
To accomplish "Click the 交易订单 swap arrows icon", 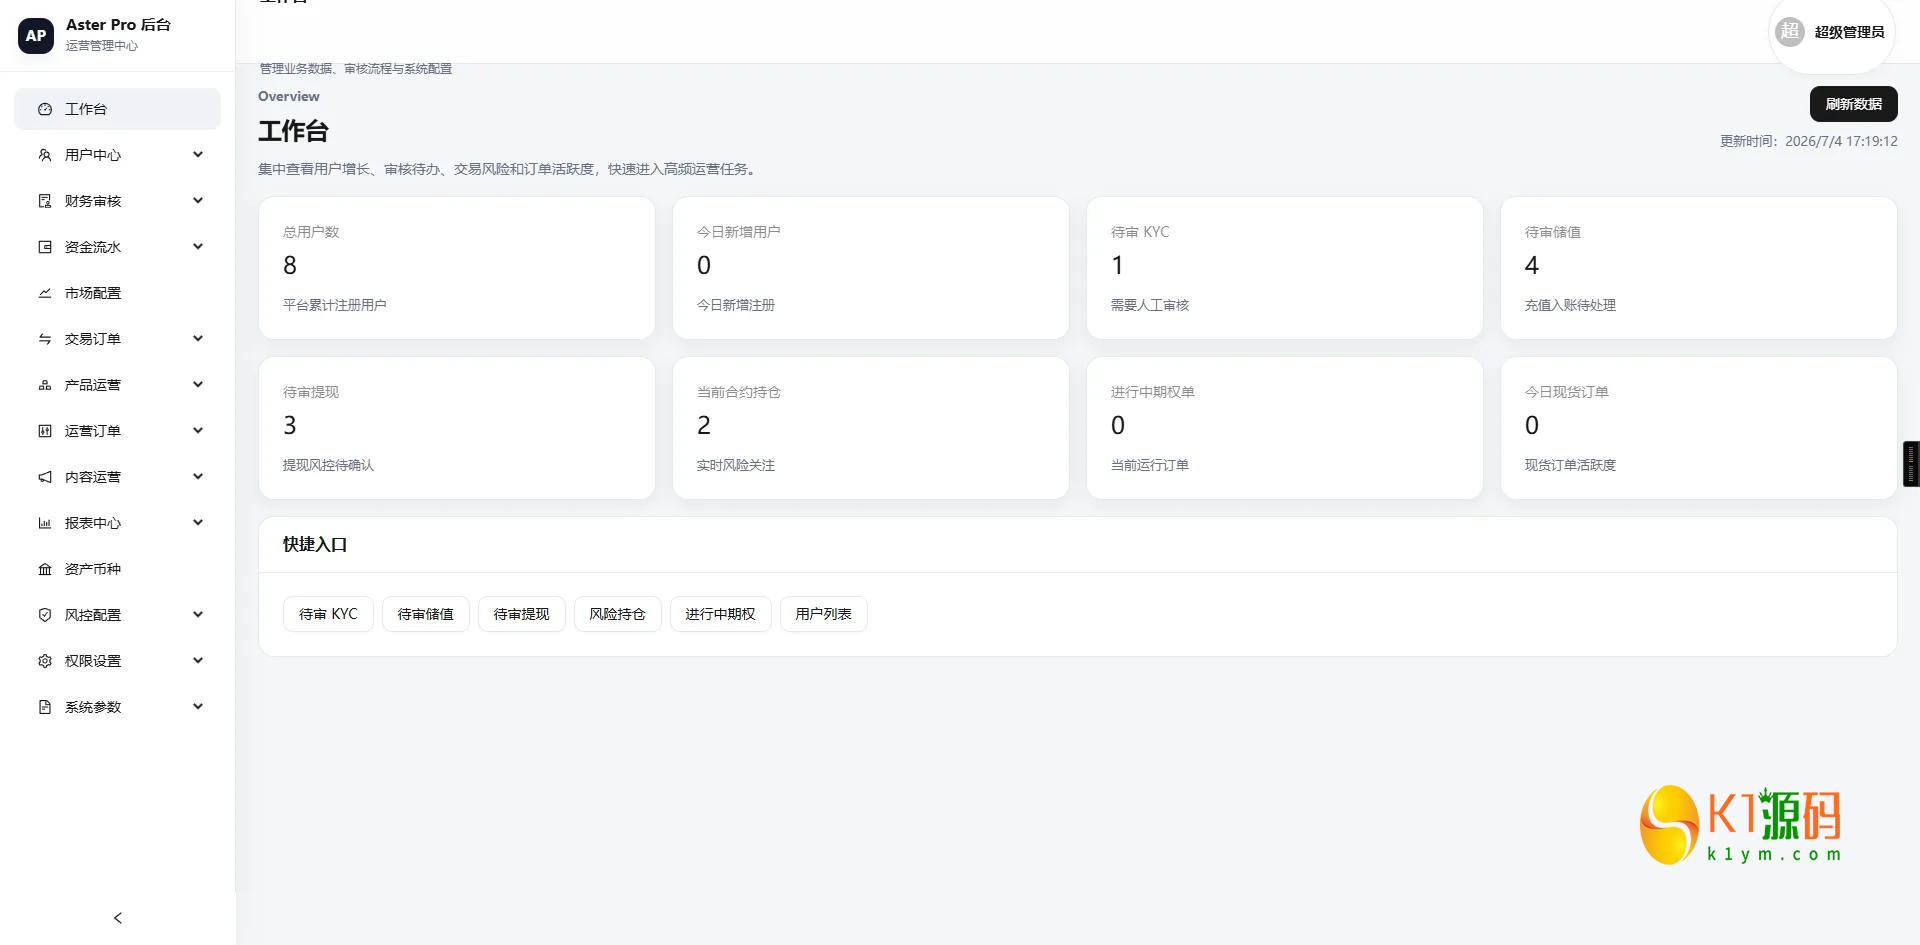I will tap(45, 339).
